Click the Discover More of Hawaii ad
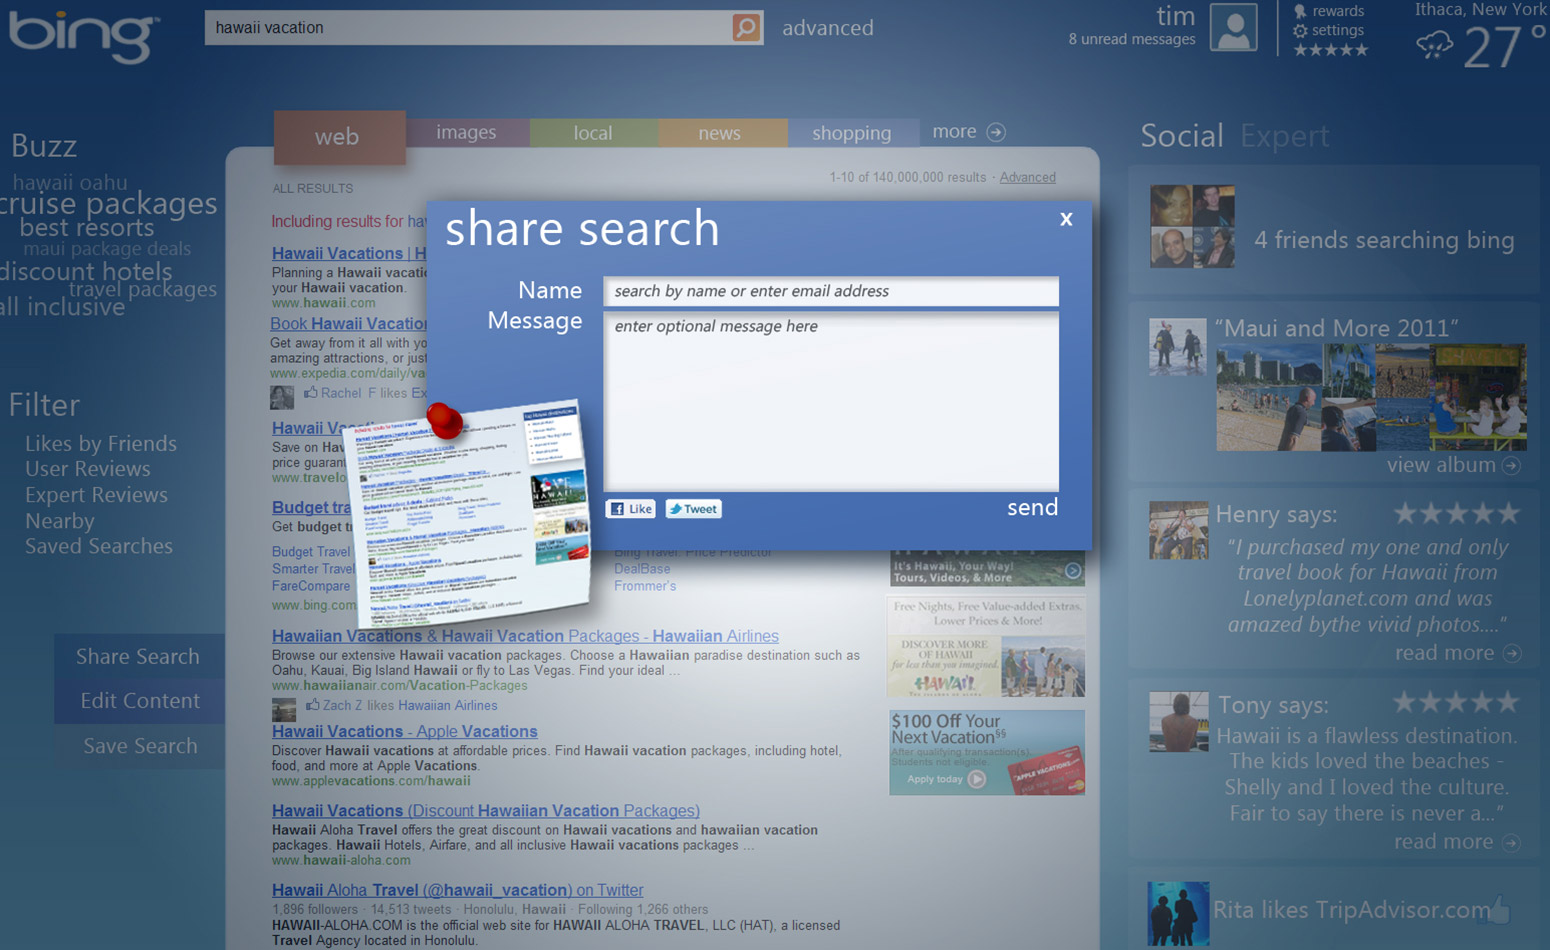The width and height of the screenshot is (1550, 950). point(986,647)
